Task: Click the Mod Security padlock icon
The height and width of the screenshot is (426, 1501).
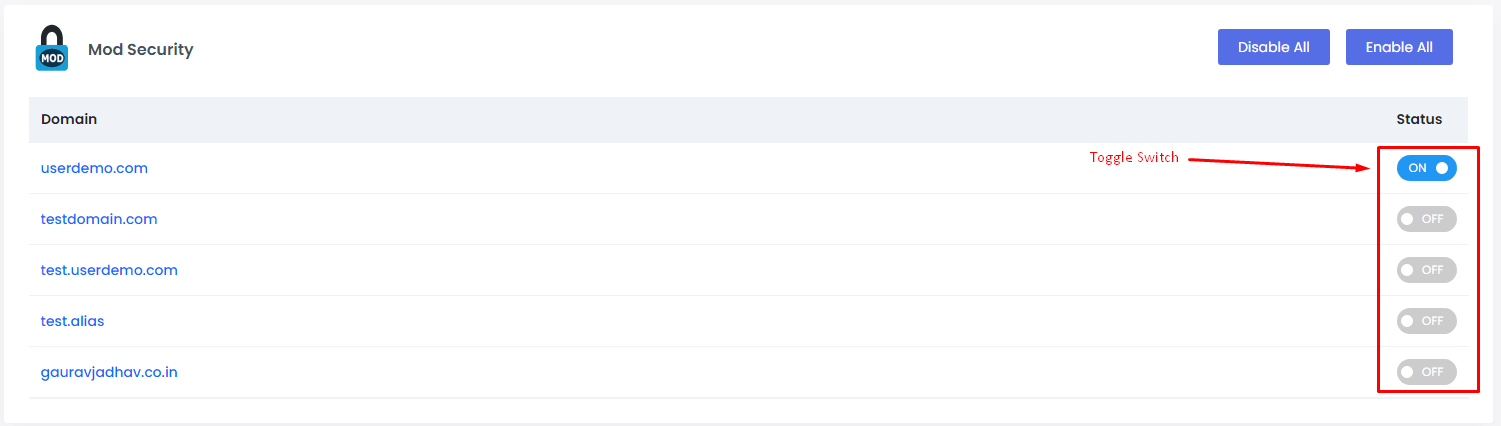Action: click(x=52, y=48)
